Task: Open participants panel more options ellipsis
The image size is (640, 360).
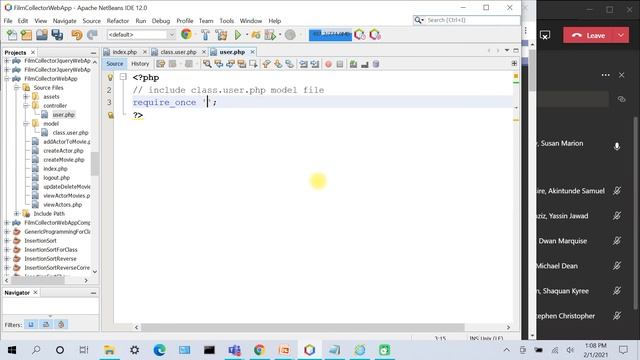Action: click(x=606, y=75)
